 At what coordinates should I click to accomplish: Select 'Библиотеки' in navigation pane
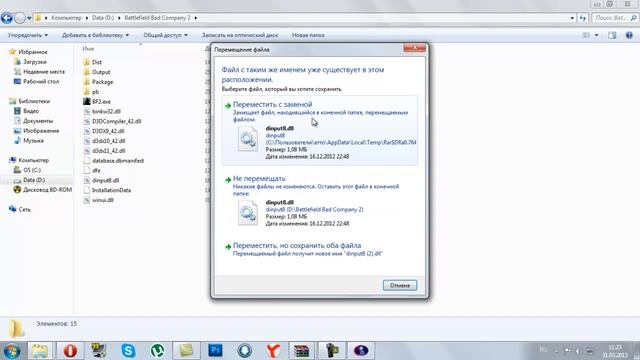pyautogui.click(x=34, y=101)
